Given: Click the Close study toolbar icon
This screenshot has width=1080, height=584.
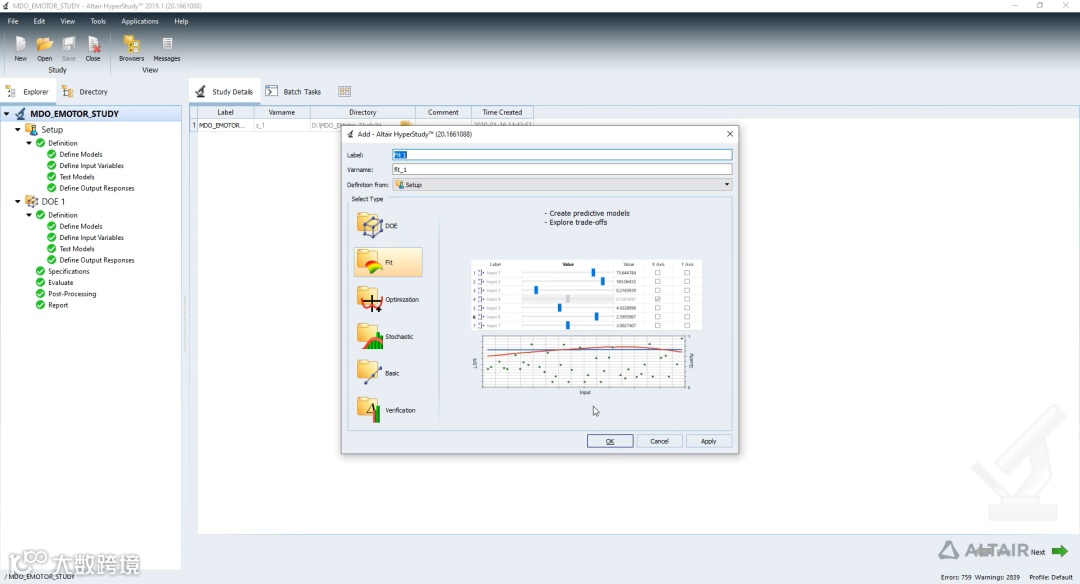Looking at the screenshot, I should 93,45.
